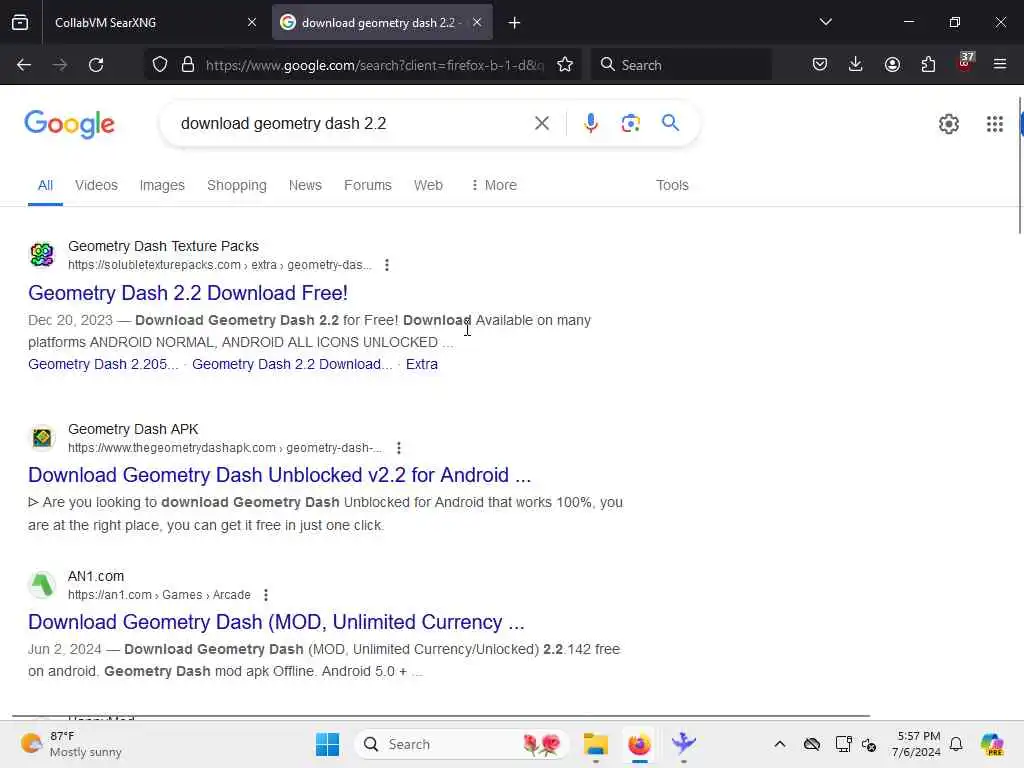The image size is (1024, 768).
Task: Open the Extra sitelink
Action: click(x=422, y=364)
